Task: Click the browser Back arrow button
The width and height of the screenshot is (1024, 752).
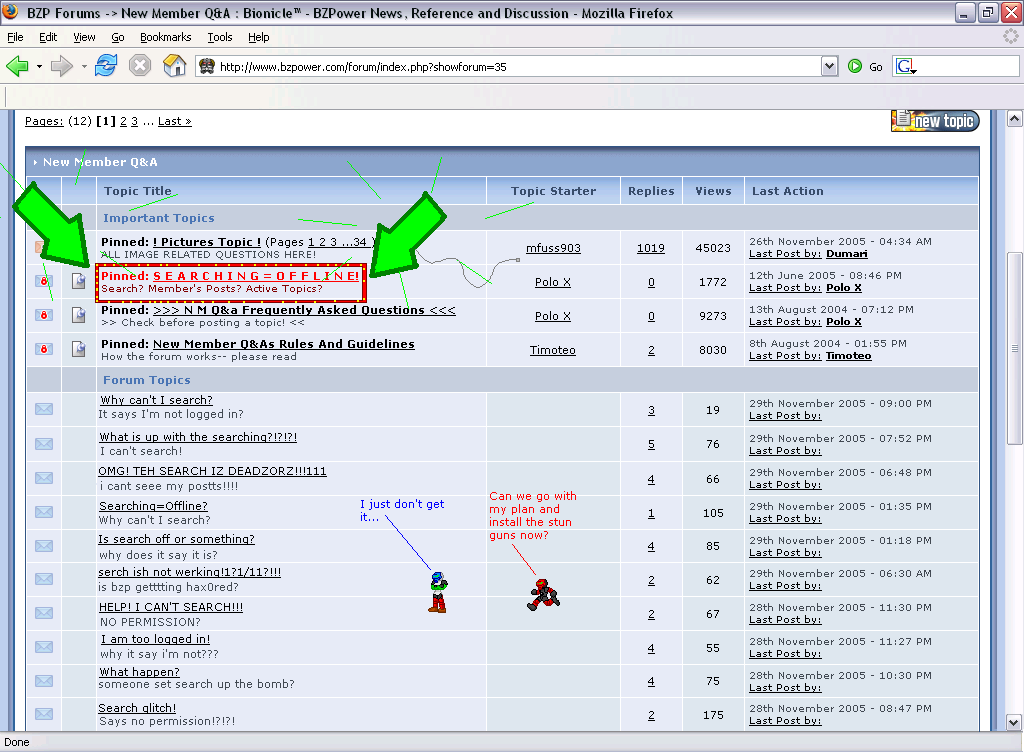Action: (x=17, y=66)
